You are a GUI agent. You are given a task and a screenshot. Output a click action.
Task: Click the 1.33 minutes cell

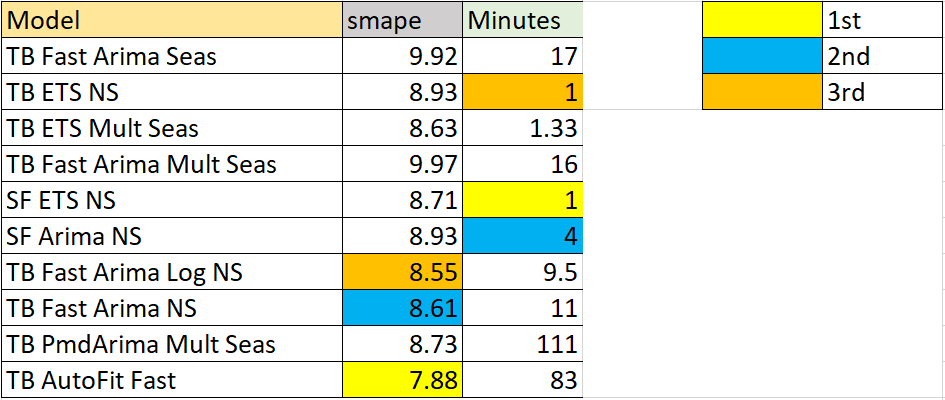coord(523,128)
